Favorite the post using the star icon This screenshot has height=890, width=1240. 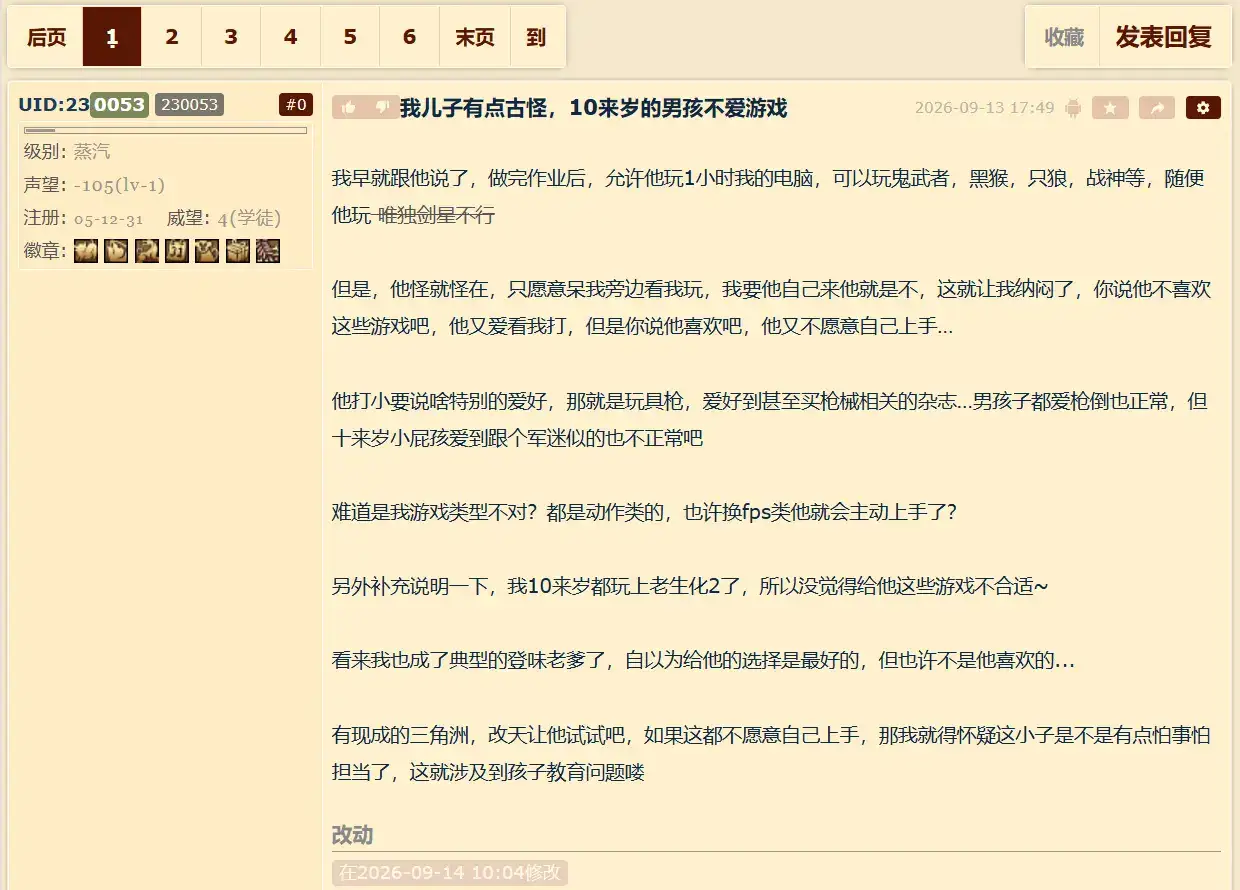(x=1110, y=108)
